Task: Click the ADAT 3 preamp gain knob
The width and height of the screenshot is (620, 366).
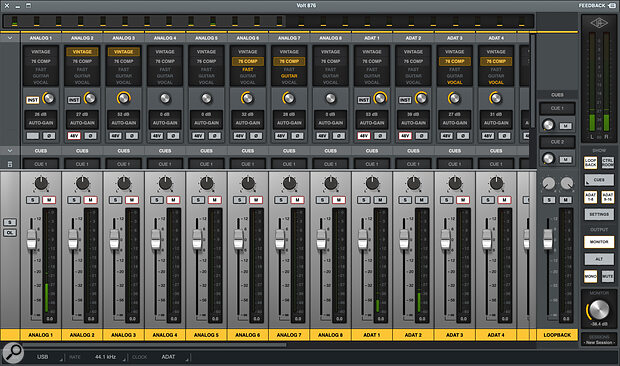Action: 454,98
